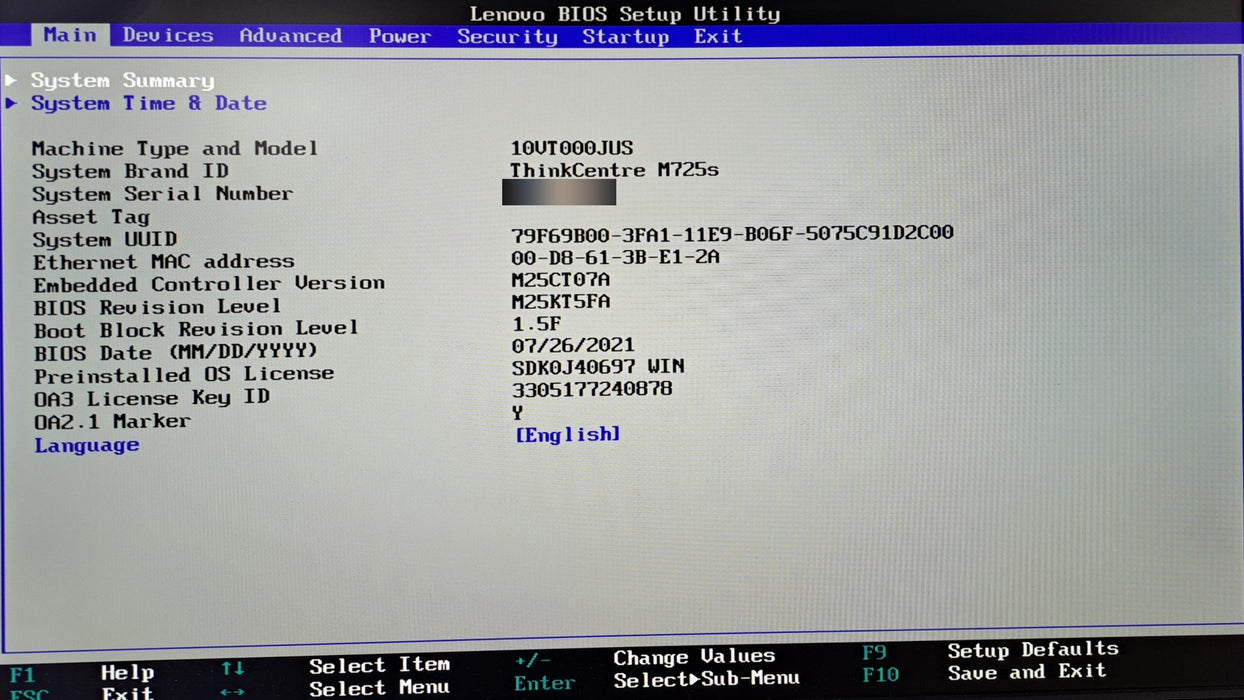Click the F9 Setup Defaults hint
Image resolution: width=1244 pixels, height=700 pixels.
click(990, 650)
